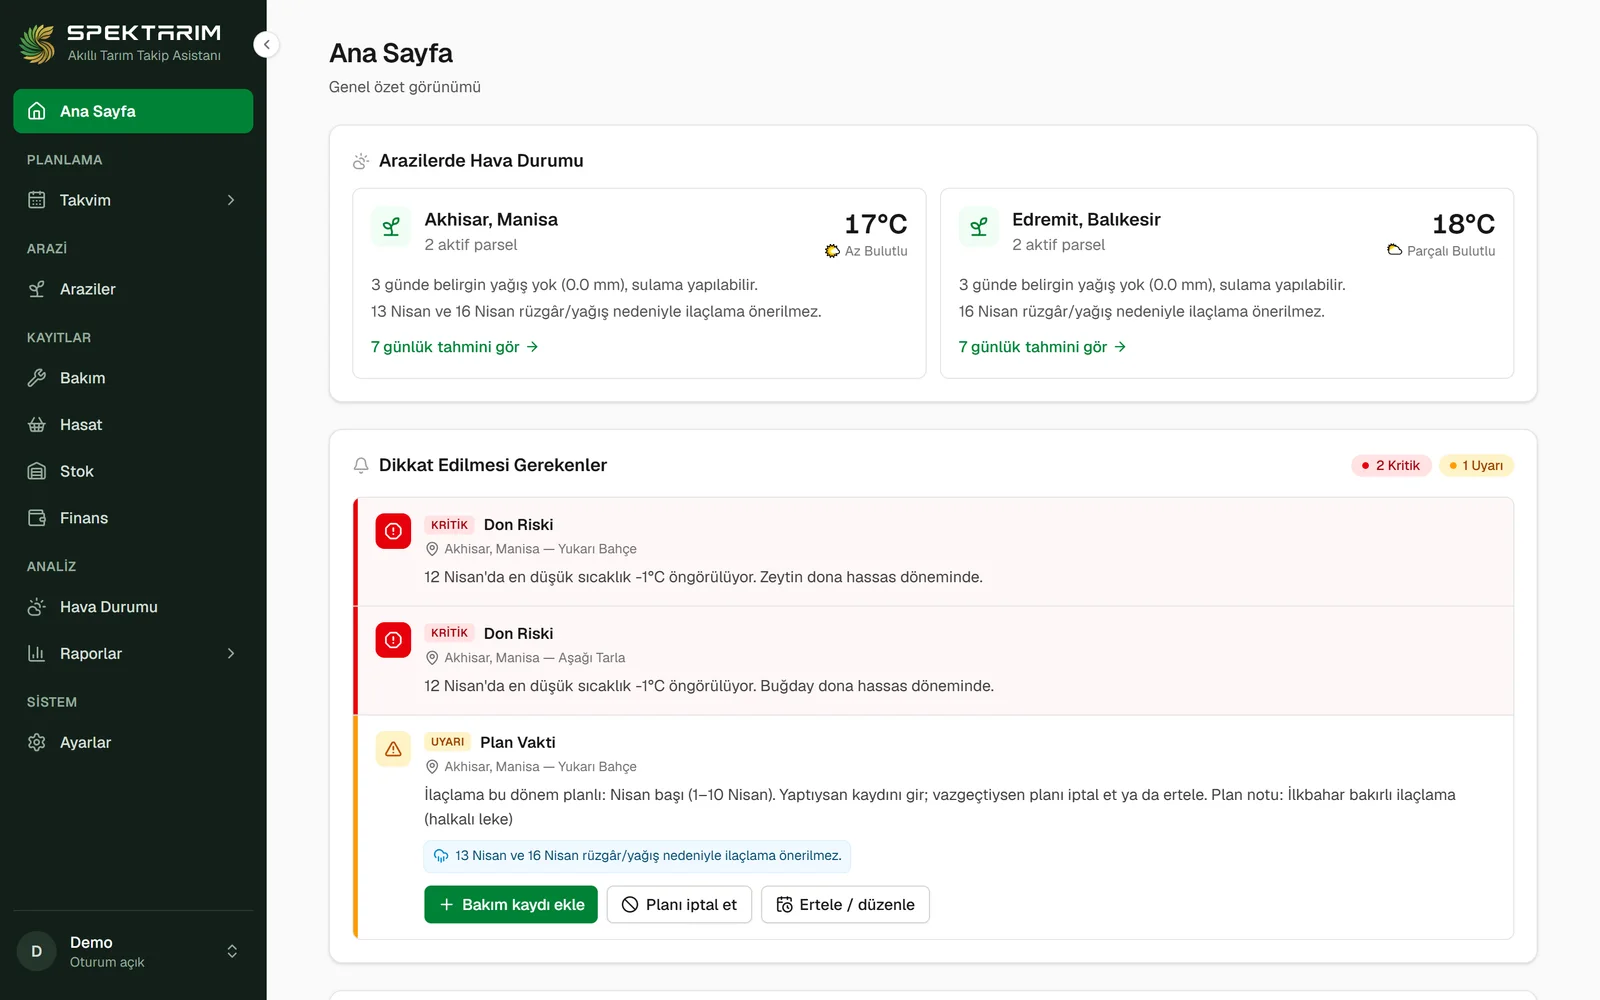Click the Bakım kaydı ekle button
1600x1000 pixels.
click(x=511, y=904)
